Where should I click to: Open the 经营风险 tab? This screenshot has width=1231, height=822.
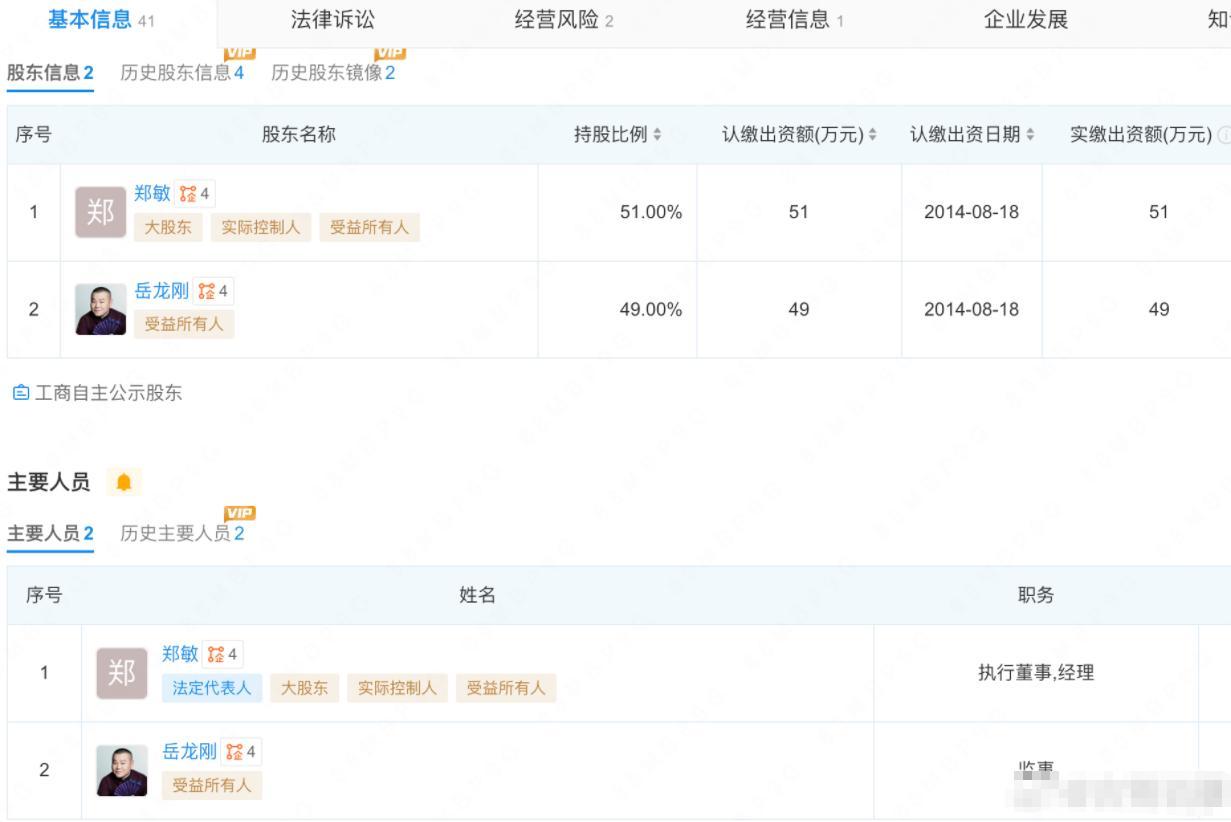[x=564, y=21]
